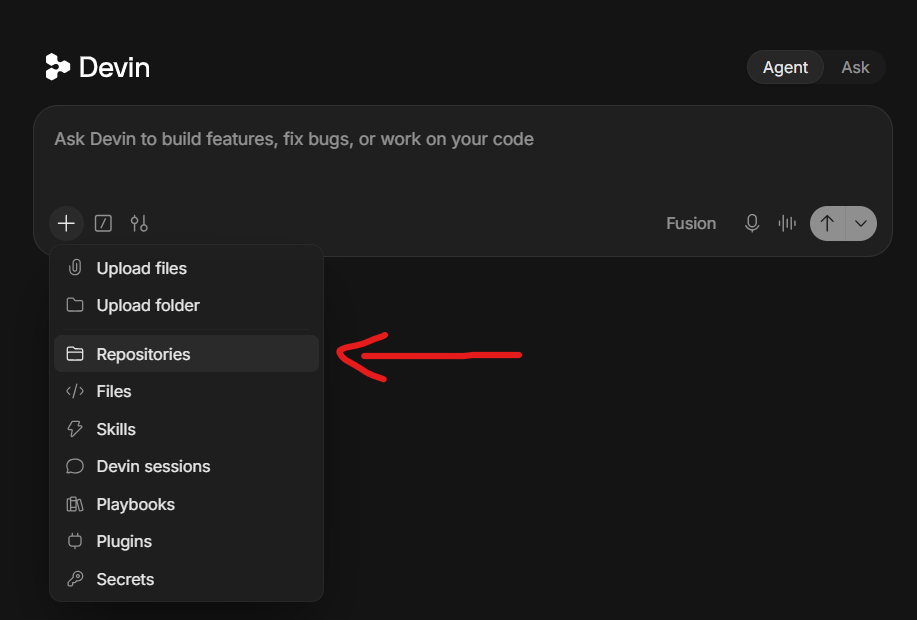The image size is (917, 620).
Task: Select Playbooks in the attach menu
Action: click(x=187, y=504)
